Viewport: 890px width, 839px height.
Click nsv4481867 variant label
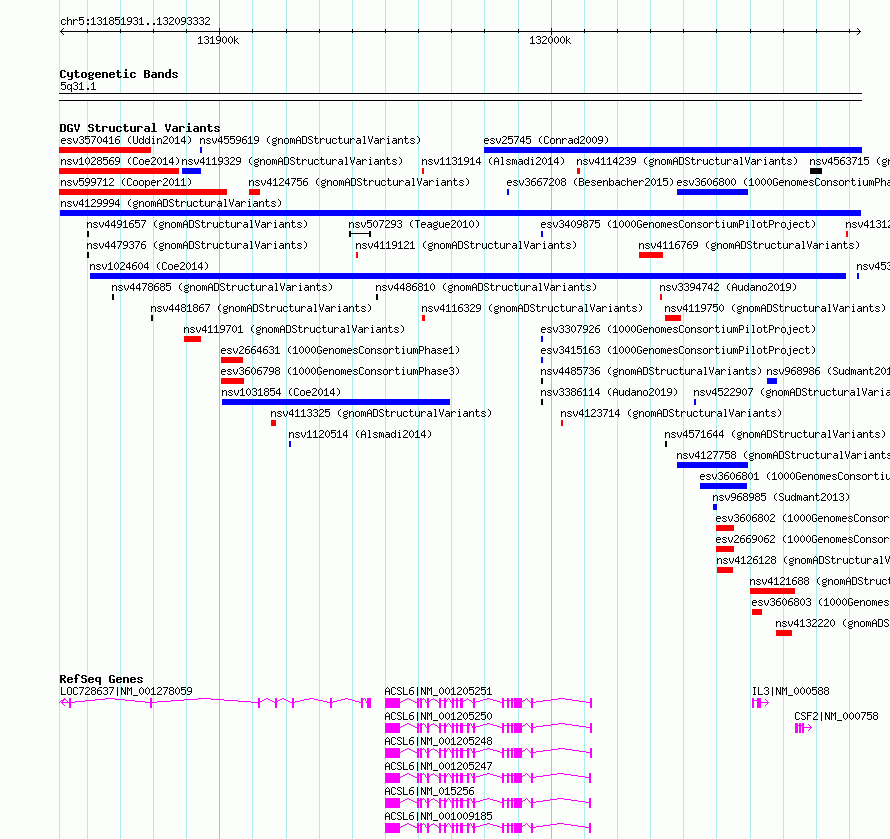point(261,308)
